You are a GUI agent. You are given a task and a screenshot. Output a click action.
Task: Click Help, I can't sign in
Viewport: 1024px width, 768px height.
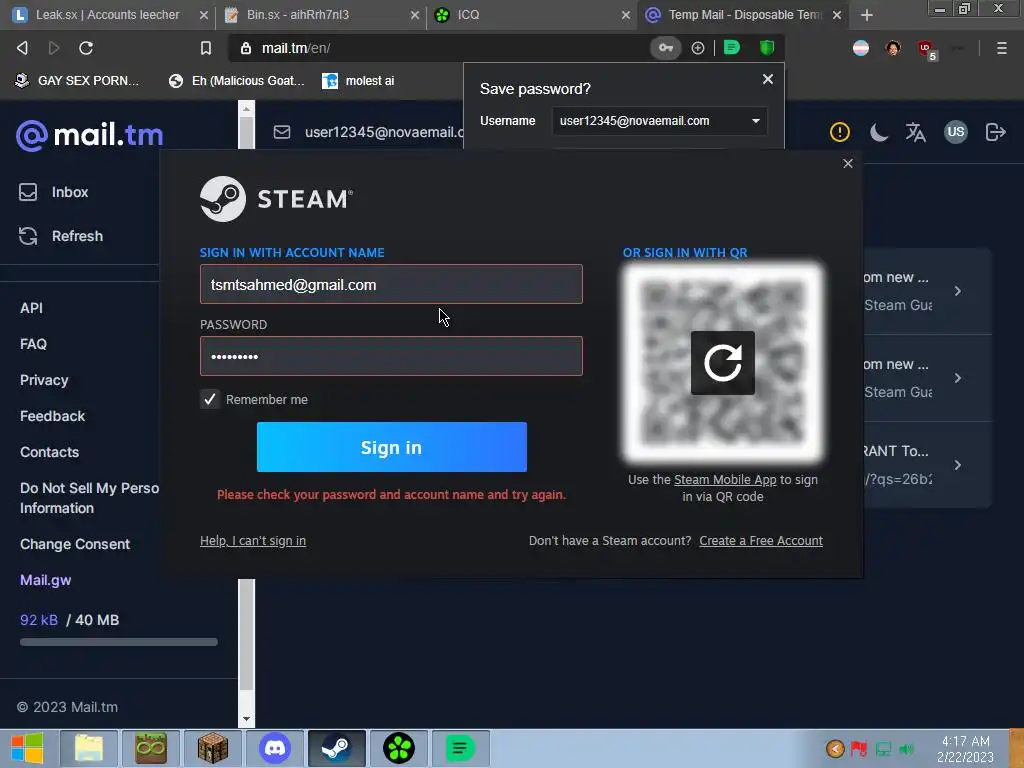pos(253,541)
